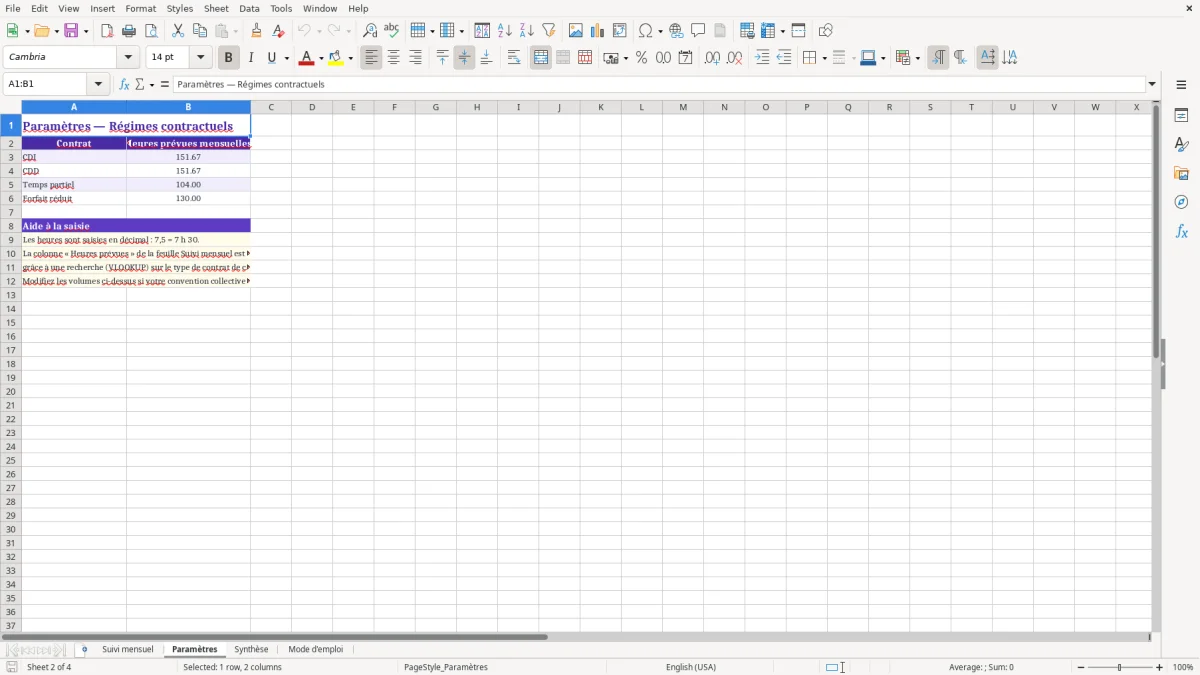Viewport: 1200px width, 675px height.
Task: Toggle Italic formatting
Action: click(251, 58)
